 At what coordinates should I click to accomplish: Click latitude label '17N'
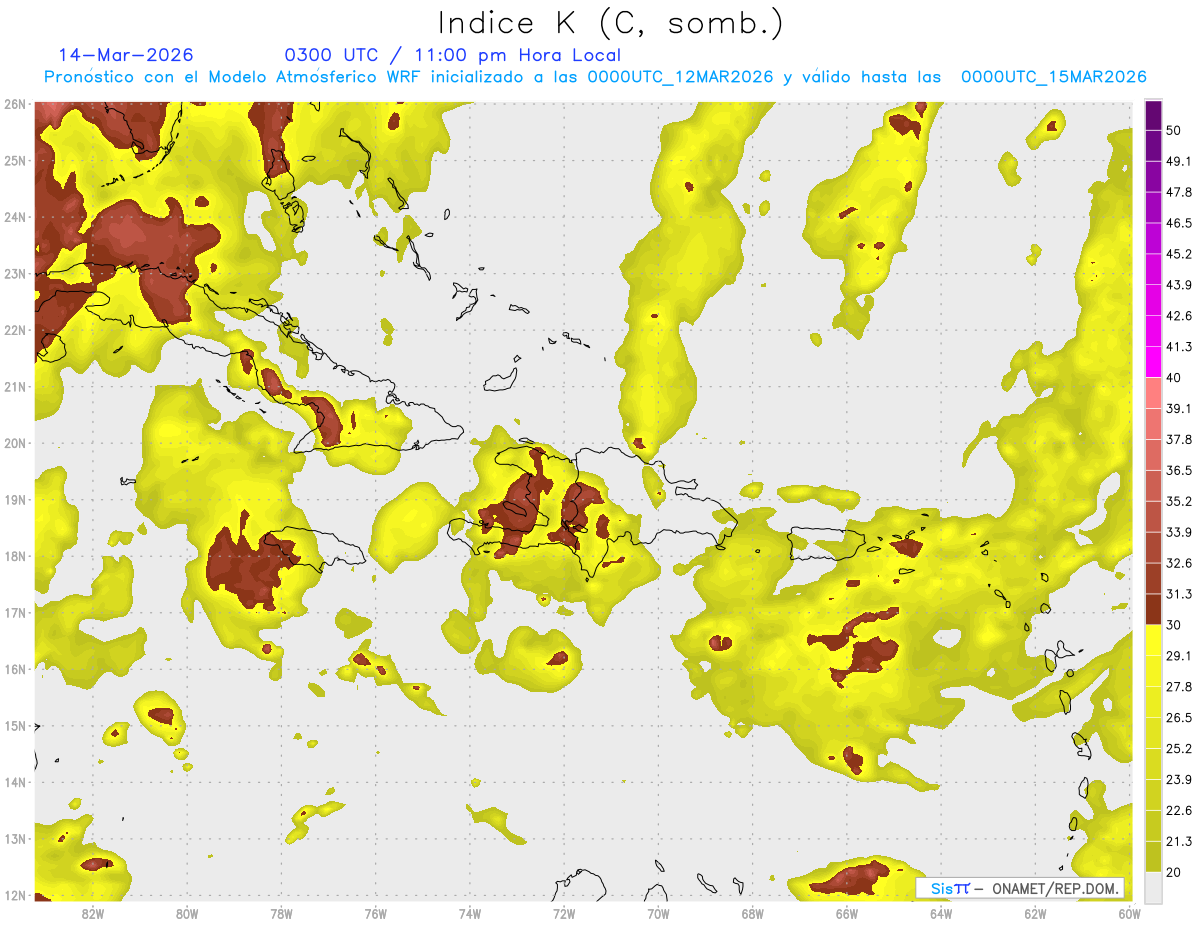click(14, 613)
